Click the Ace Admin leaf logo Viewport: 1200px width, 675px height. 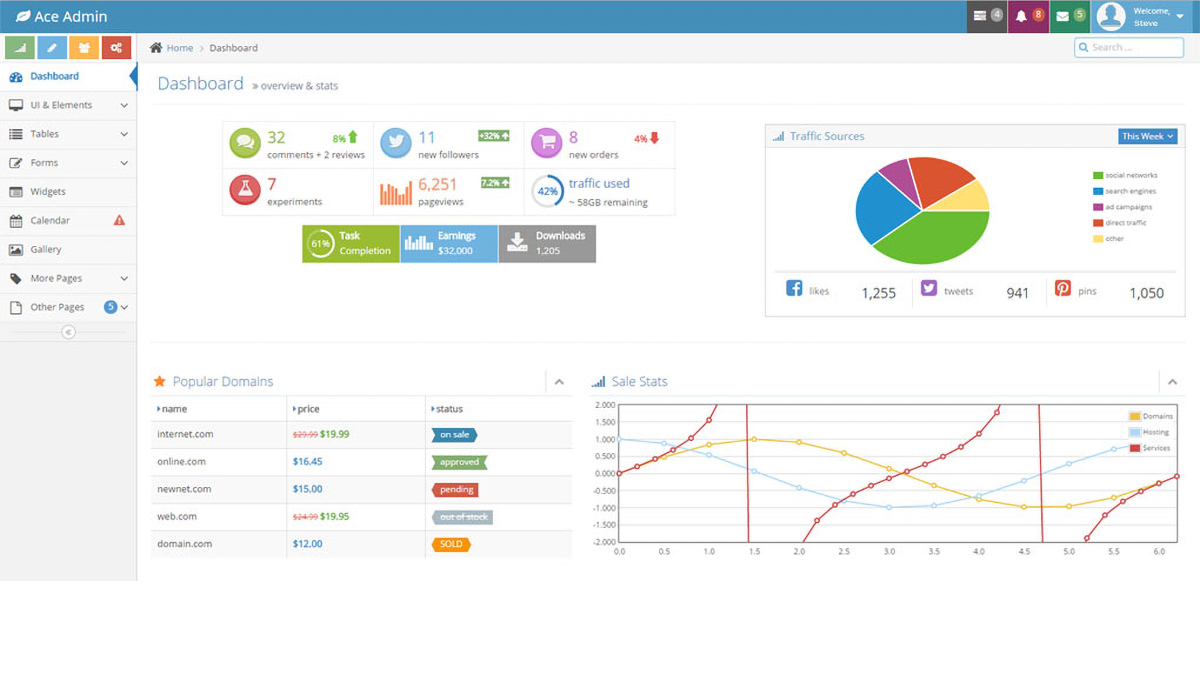pos(22,17)
